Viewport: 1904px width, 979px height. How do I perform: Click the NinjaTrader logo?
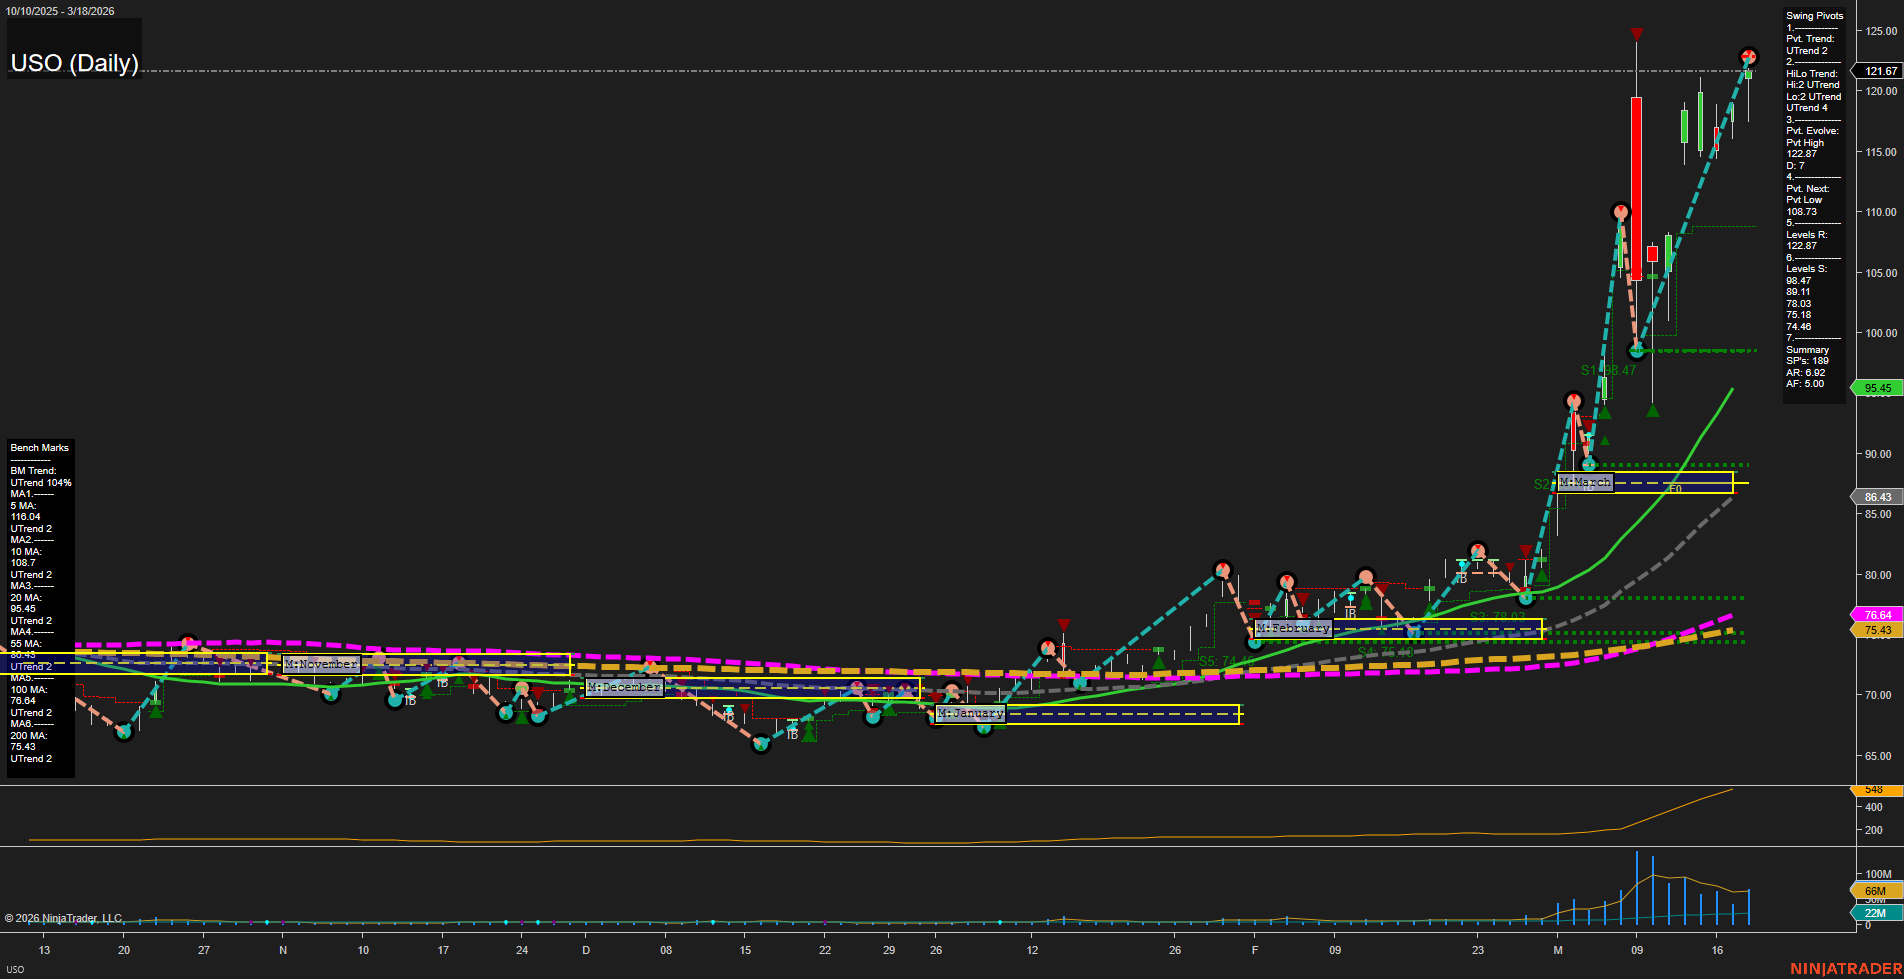coord(1844,969)
